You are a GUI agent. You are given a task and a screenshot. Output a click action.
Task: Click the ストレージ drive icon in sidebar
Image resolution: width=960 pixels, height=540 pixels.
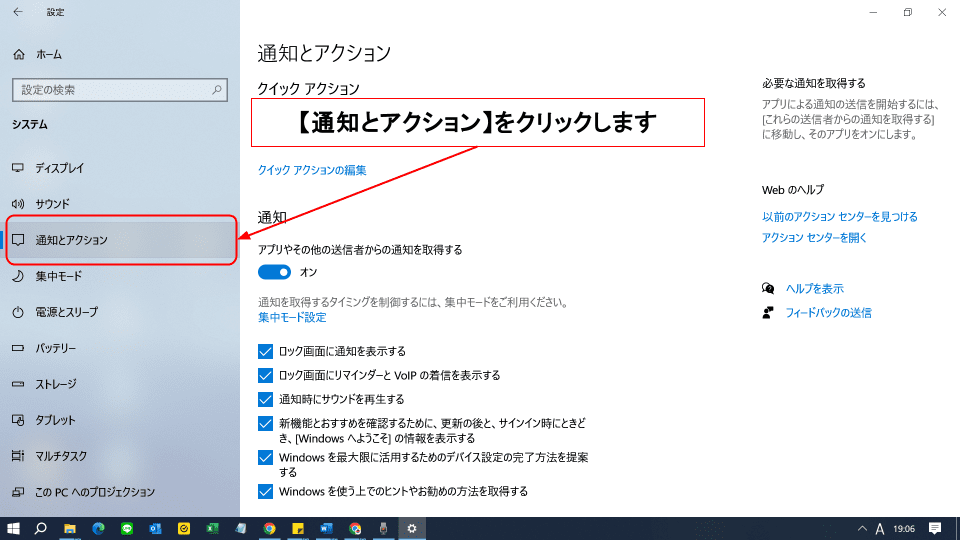[x=18, y=384]
